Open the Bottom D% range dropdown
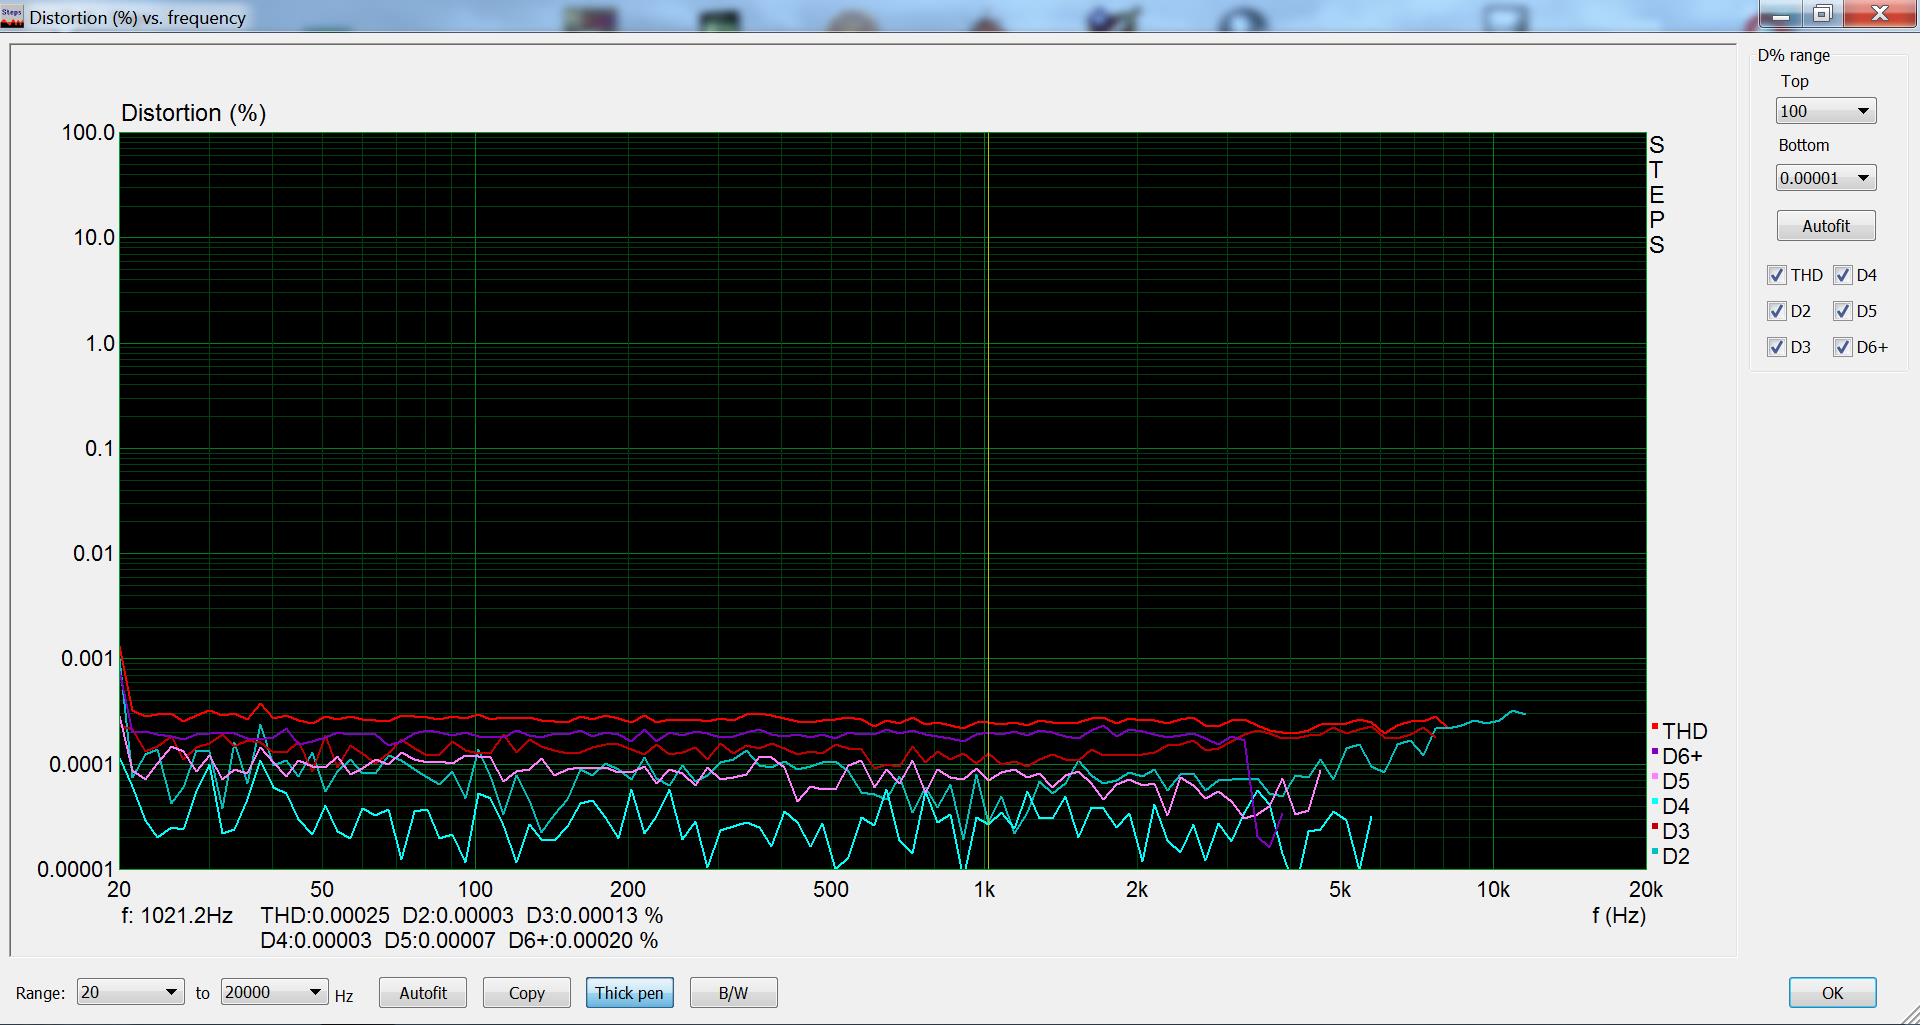 1825,178
